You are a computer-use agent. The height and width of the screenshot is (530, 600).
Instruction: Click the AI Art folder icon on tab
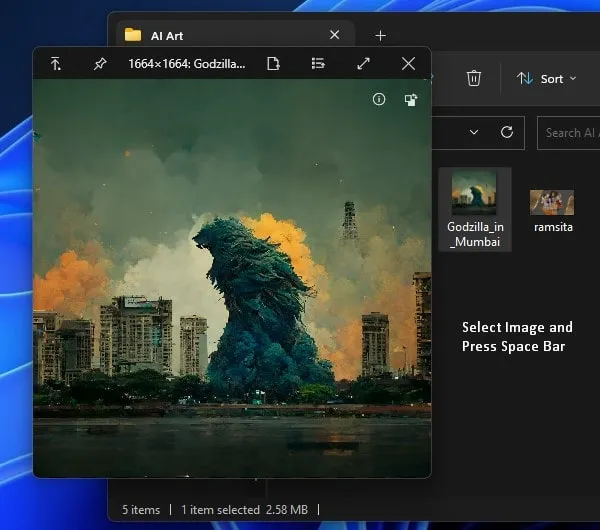pyautogui.click(x=133, y=35)
